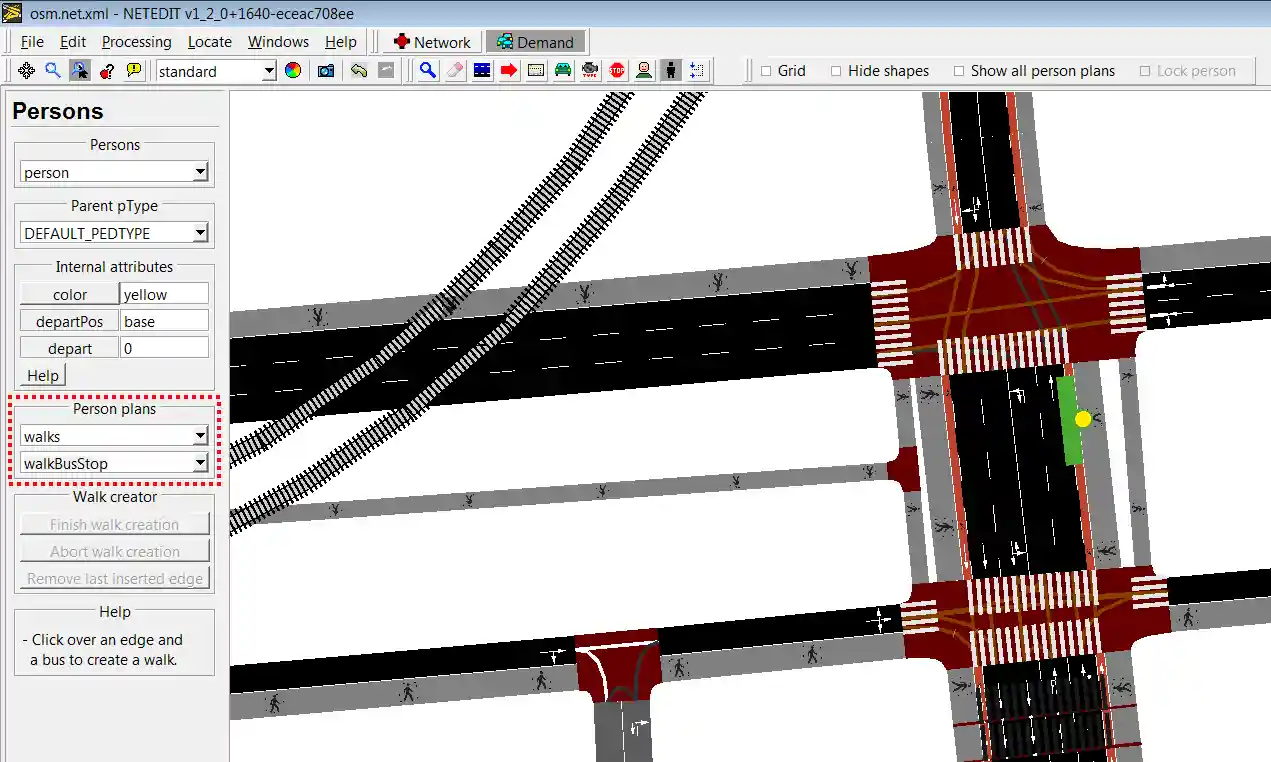Image resolution: width=1271 pixels, height=762 pixels.
Task: Open the Parent pType DEFAULT_PEDTYPE dropdown
Action: coord(200,233)
